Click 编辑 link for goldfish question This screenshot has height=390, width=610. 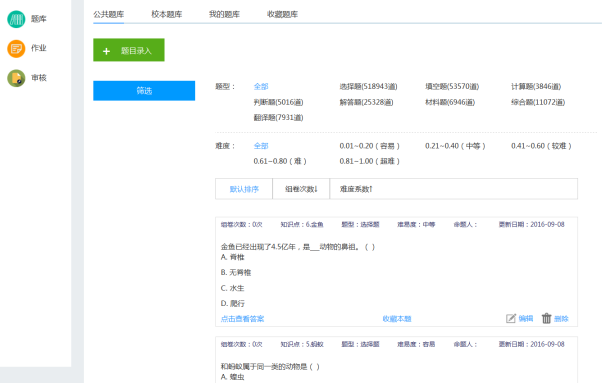526,319
